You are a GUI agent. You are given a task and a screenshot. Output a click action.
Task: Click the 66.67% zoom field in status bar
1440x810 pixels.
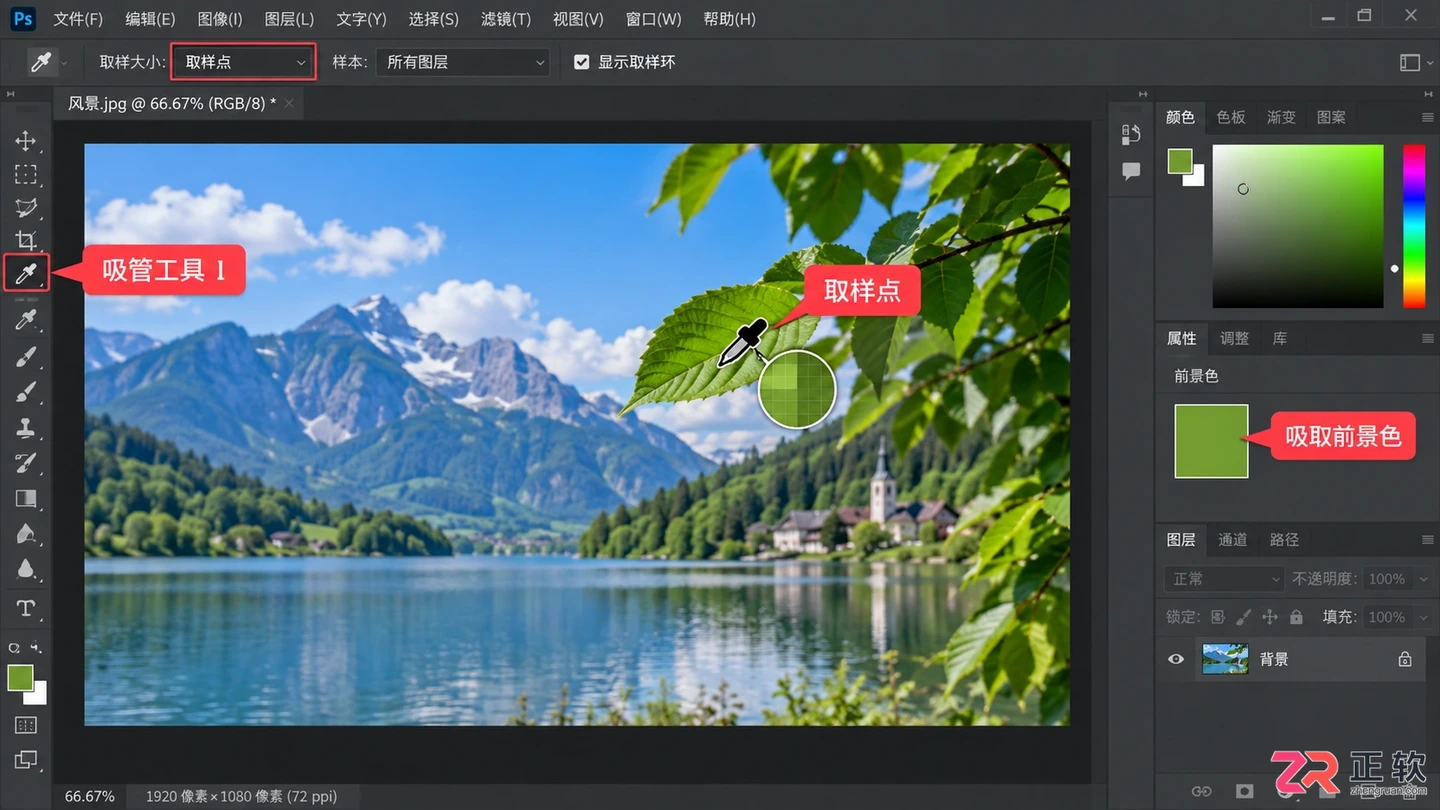coord(90,797)
